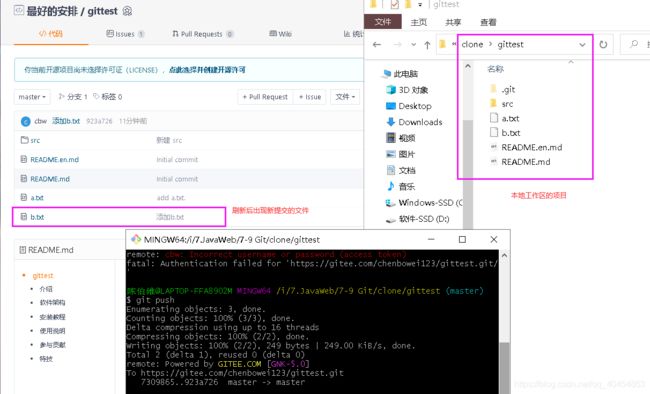Sort by the 名称 column header
650x394 pixels.
coord(495,69)
